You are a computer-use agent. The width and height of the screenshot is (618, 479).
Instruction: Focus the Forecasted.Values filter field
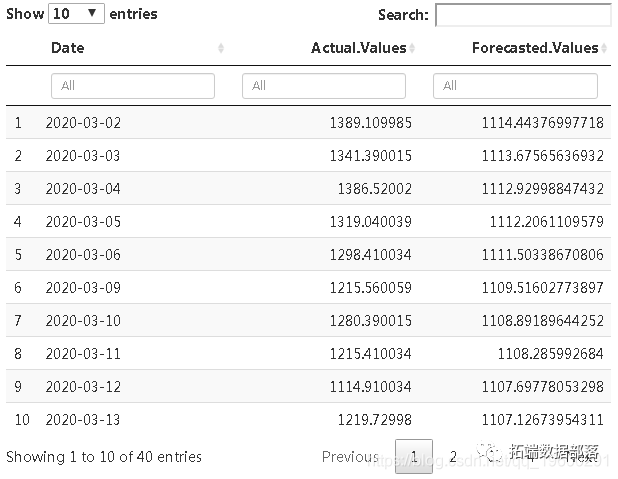tap(515, 86)
